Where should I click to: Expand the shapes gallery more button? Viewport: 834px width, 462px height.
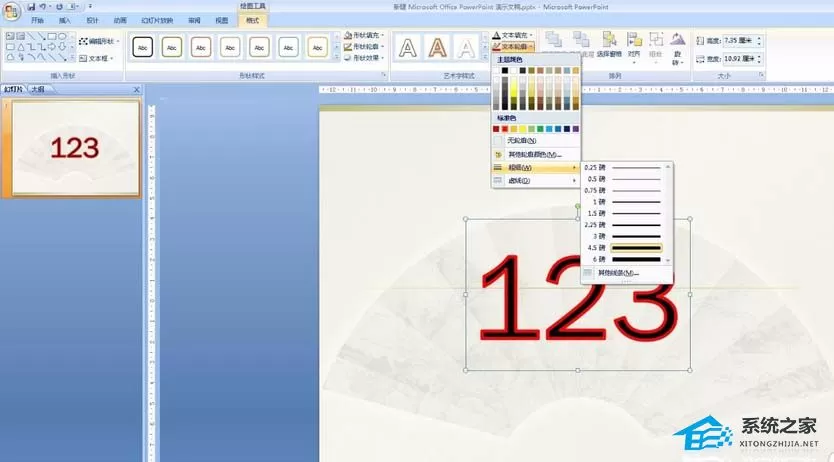point(72,57)
